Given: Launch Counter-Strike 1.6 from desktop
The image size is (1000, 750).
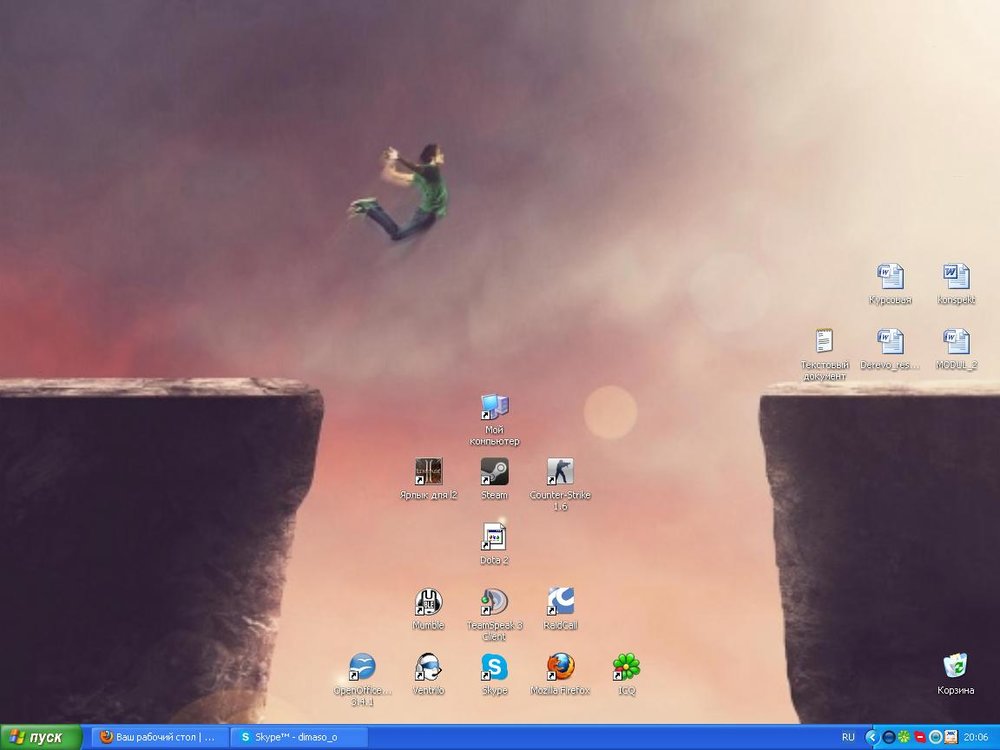Looking at the screenshot, I should pyautogui.click(x=560, y=471).
